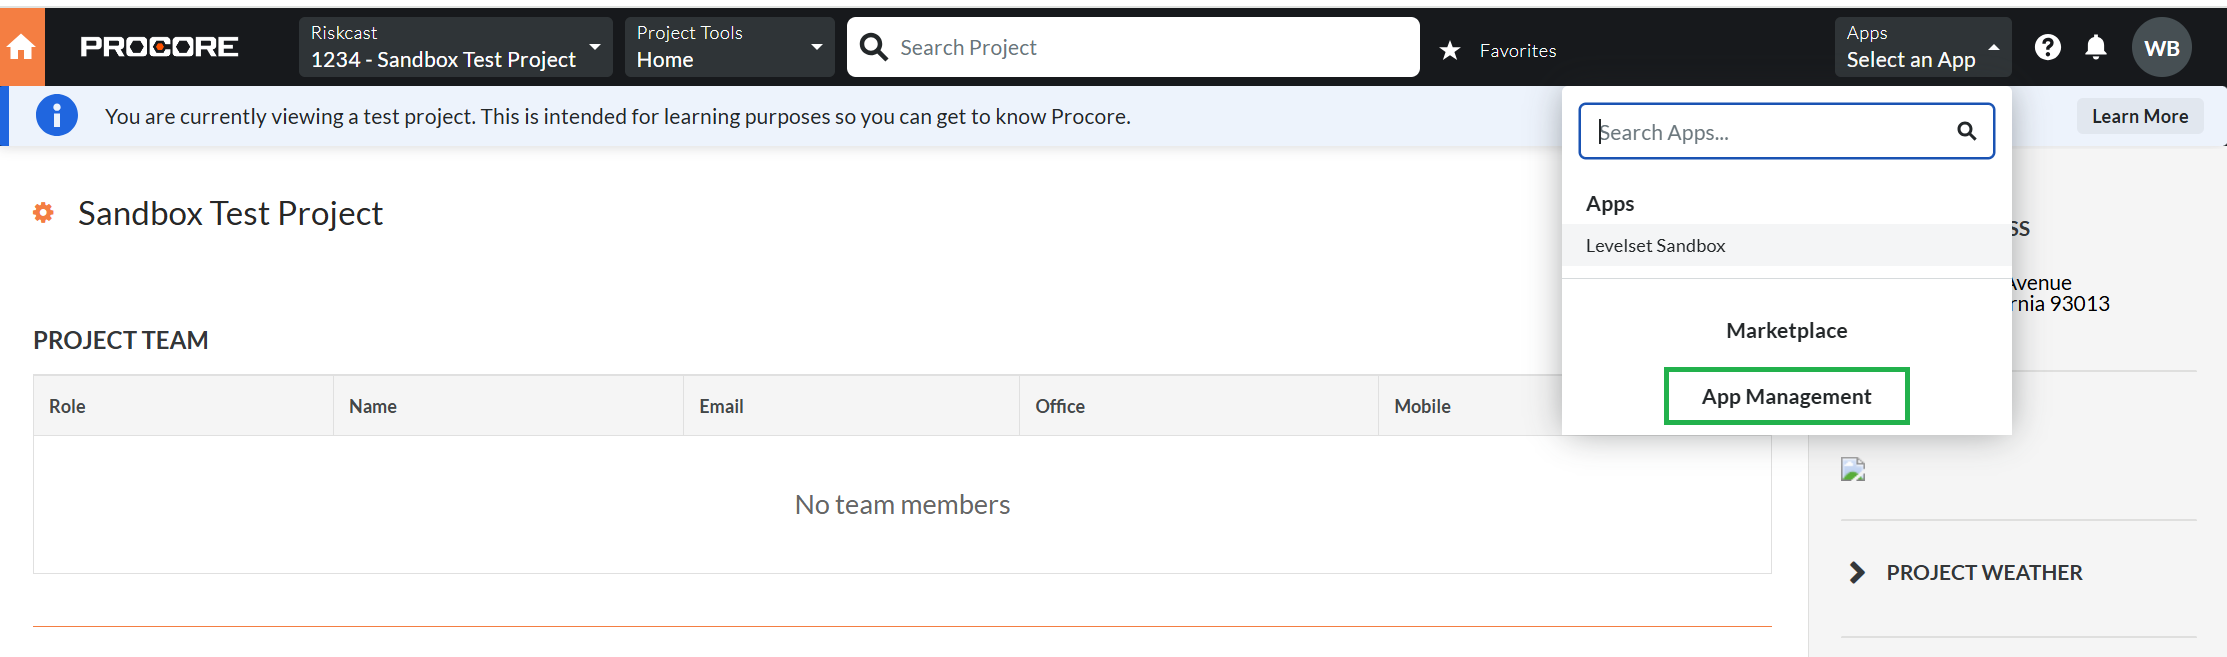Click the help question mark icon
The image size is (2227, 657).
pyautogui.click(x=2047, y=47)
